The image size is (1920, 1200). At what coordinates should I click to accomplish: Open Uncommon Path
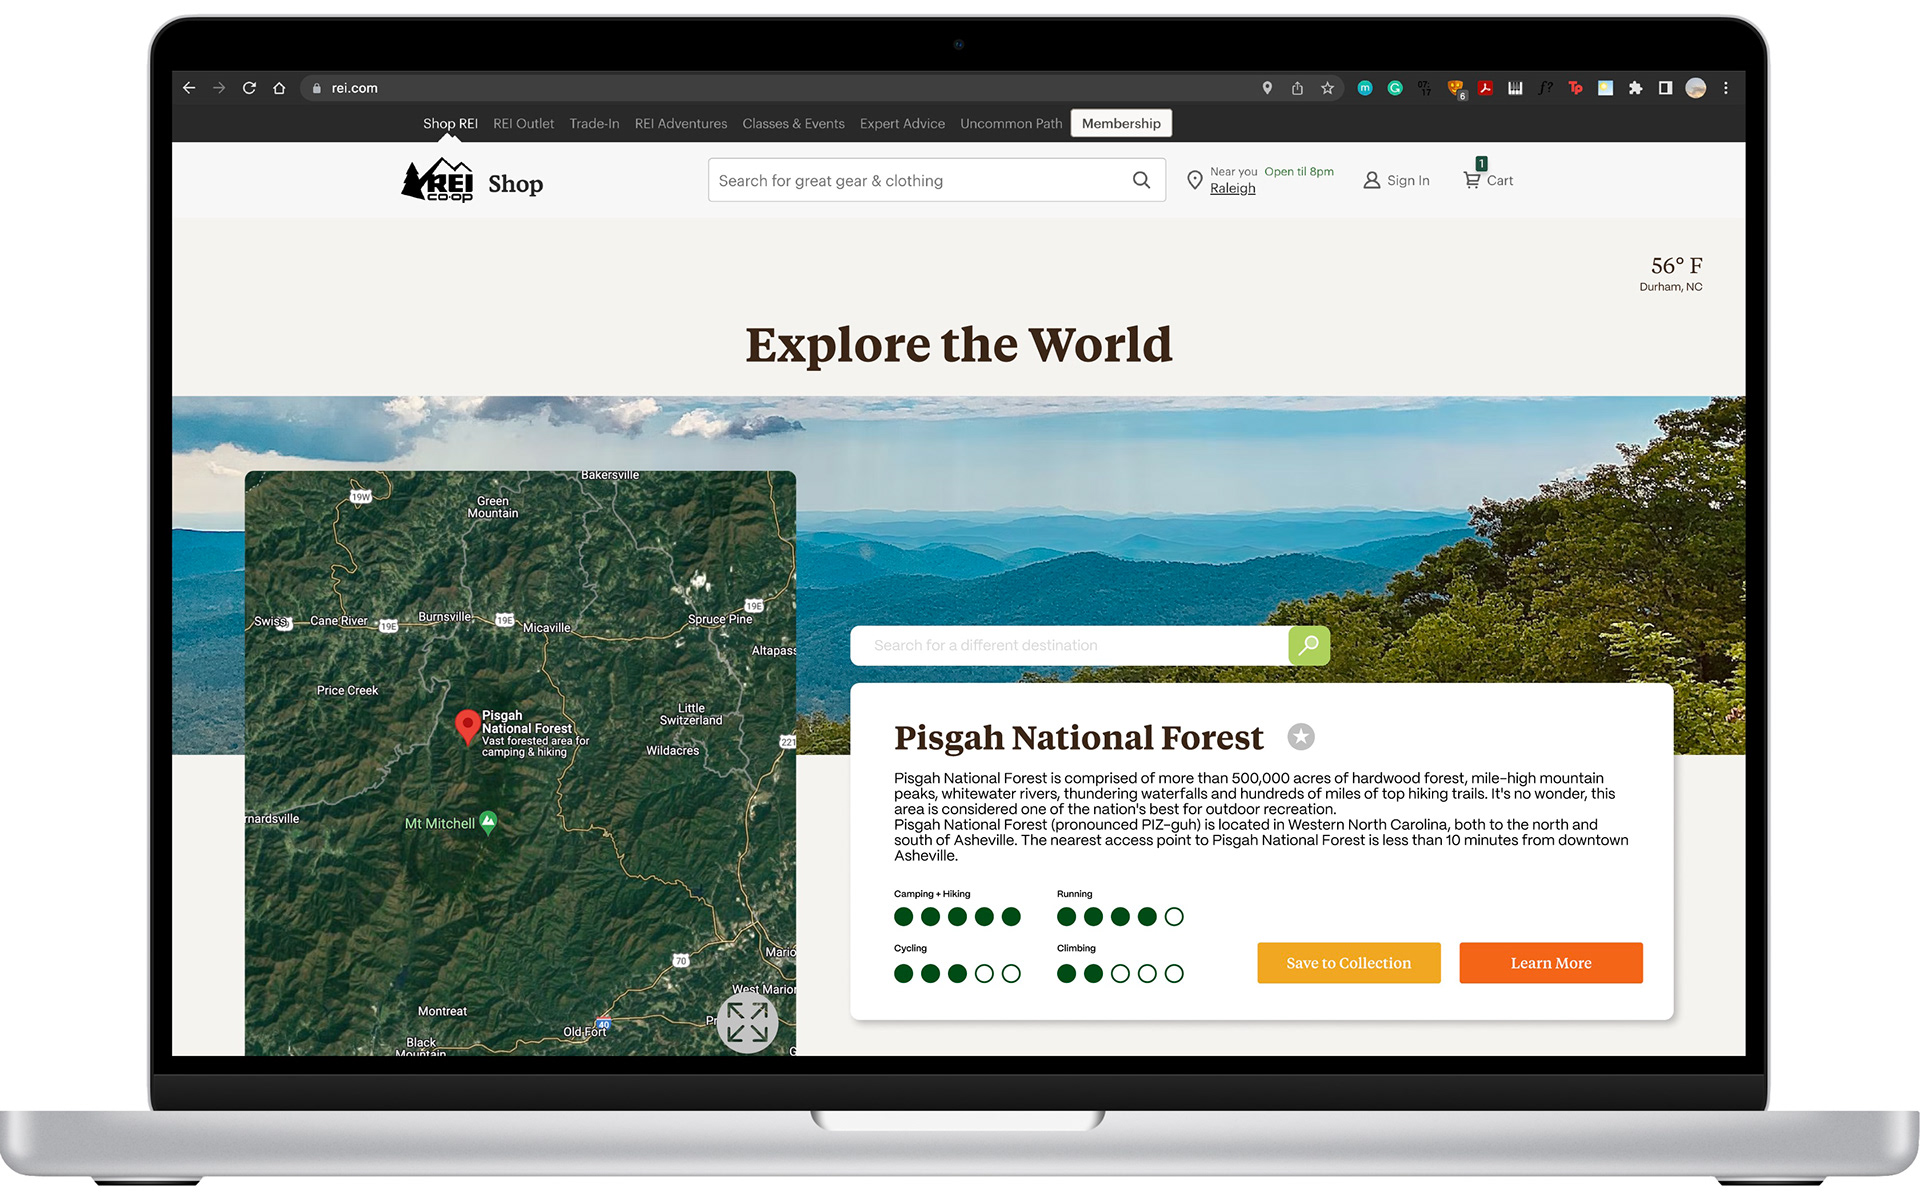[1011, 124]
